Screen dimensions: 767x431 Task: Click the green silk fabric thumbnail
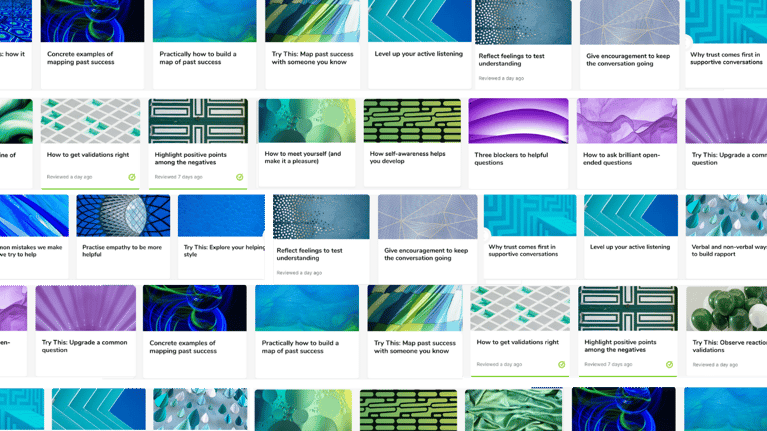click(x=513, y=410)
